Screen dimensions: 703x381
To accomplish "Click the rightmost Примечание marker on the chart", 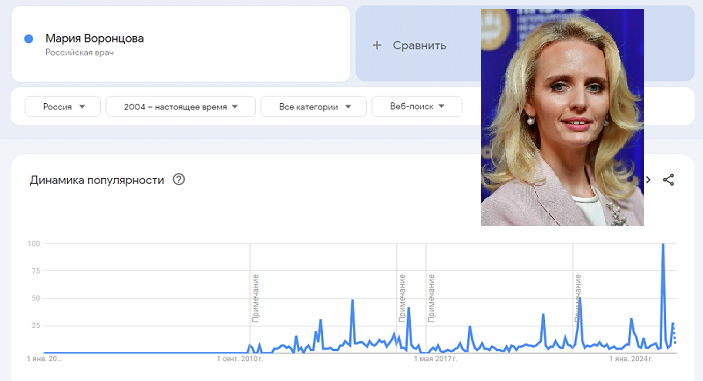I will pos(578,298).
